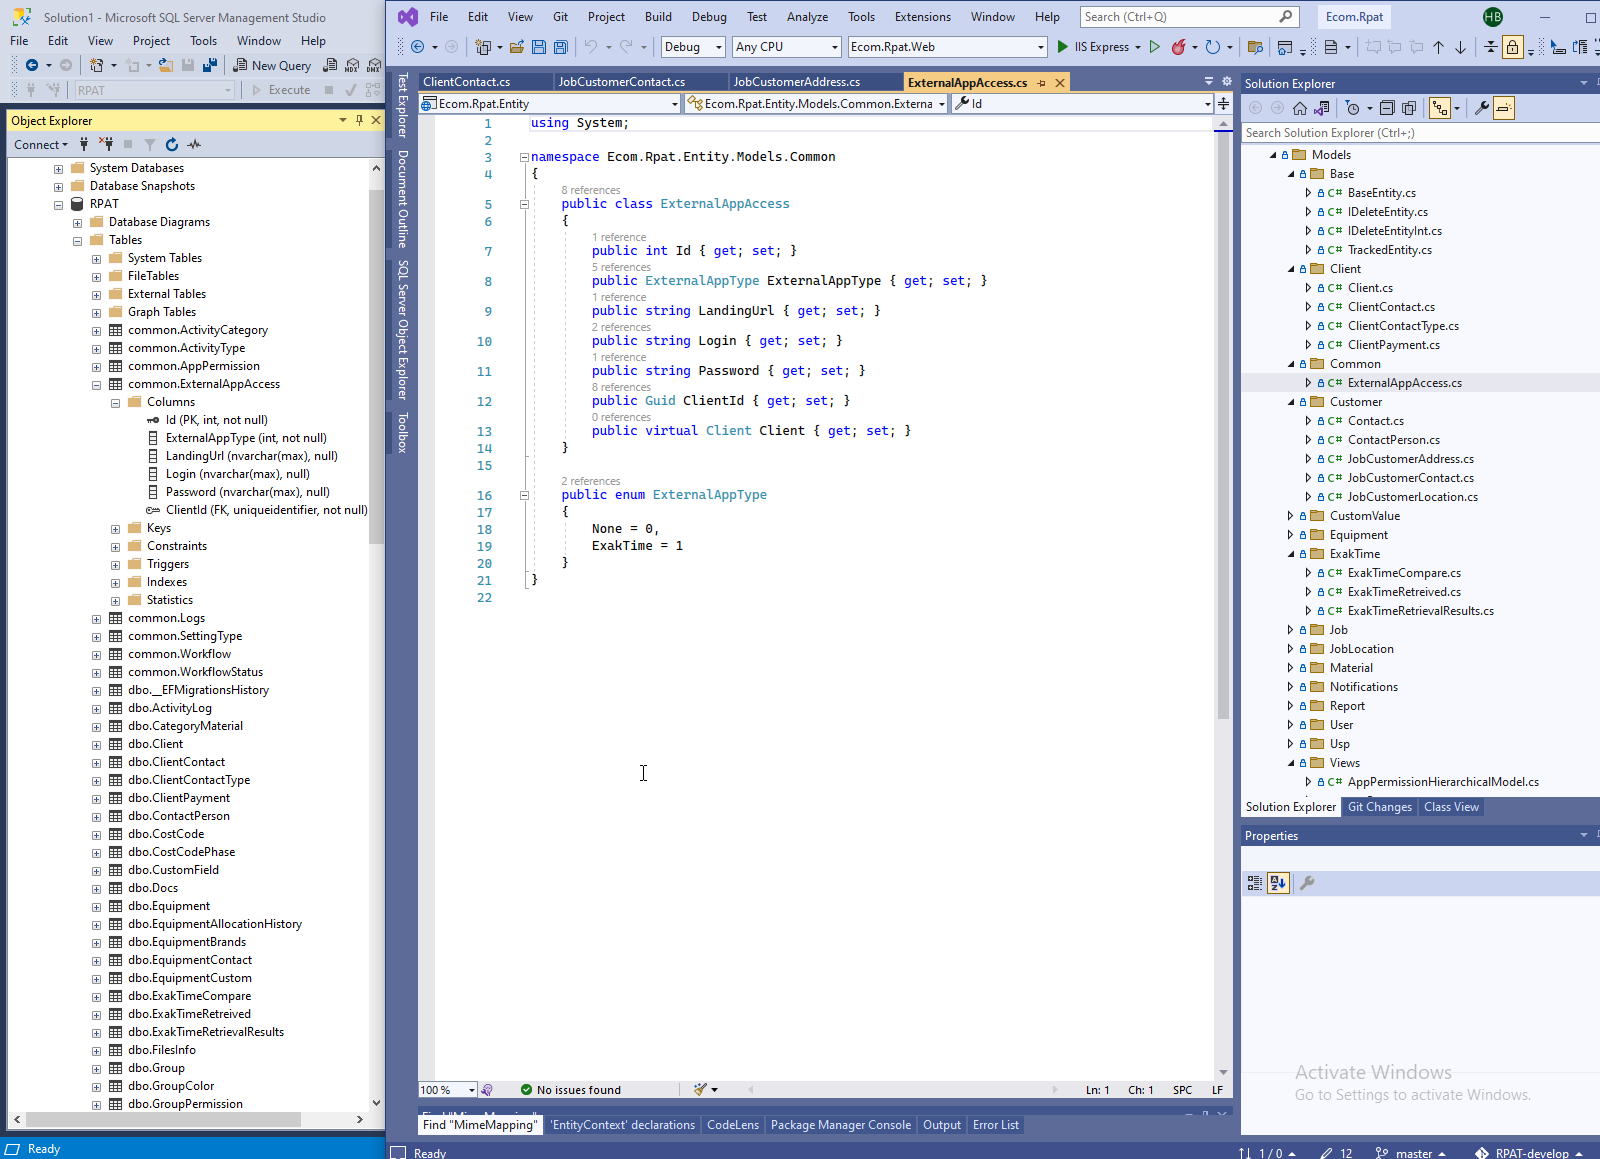This screenshot has height=1159, width=1600.
Task: Click Visual Studio Navigate Backward icon
Action: (x=418, y=47)
